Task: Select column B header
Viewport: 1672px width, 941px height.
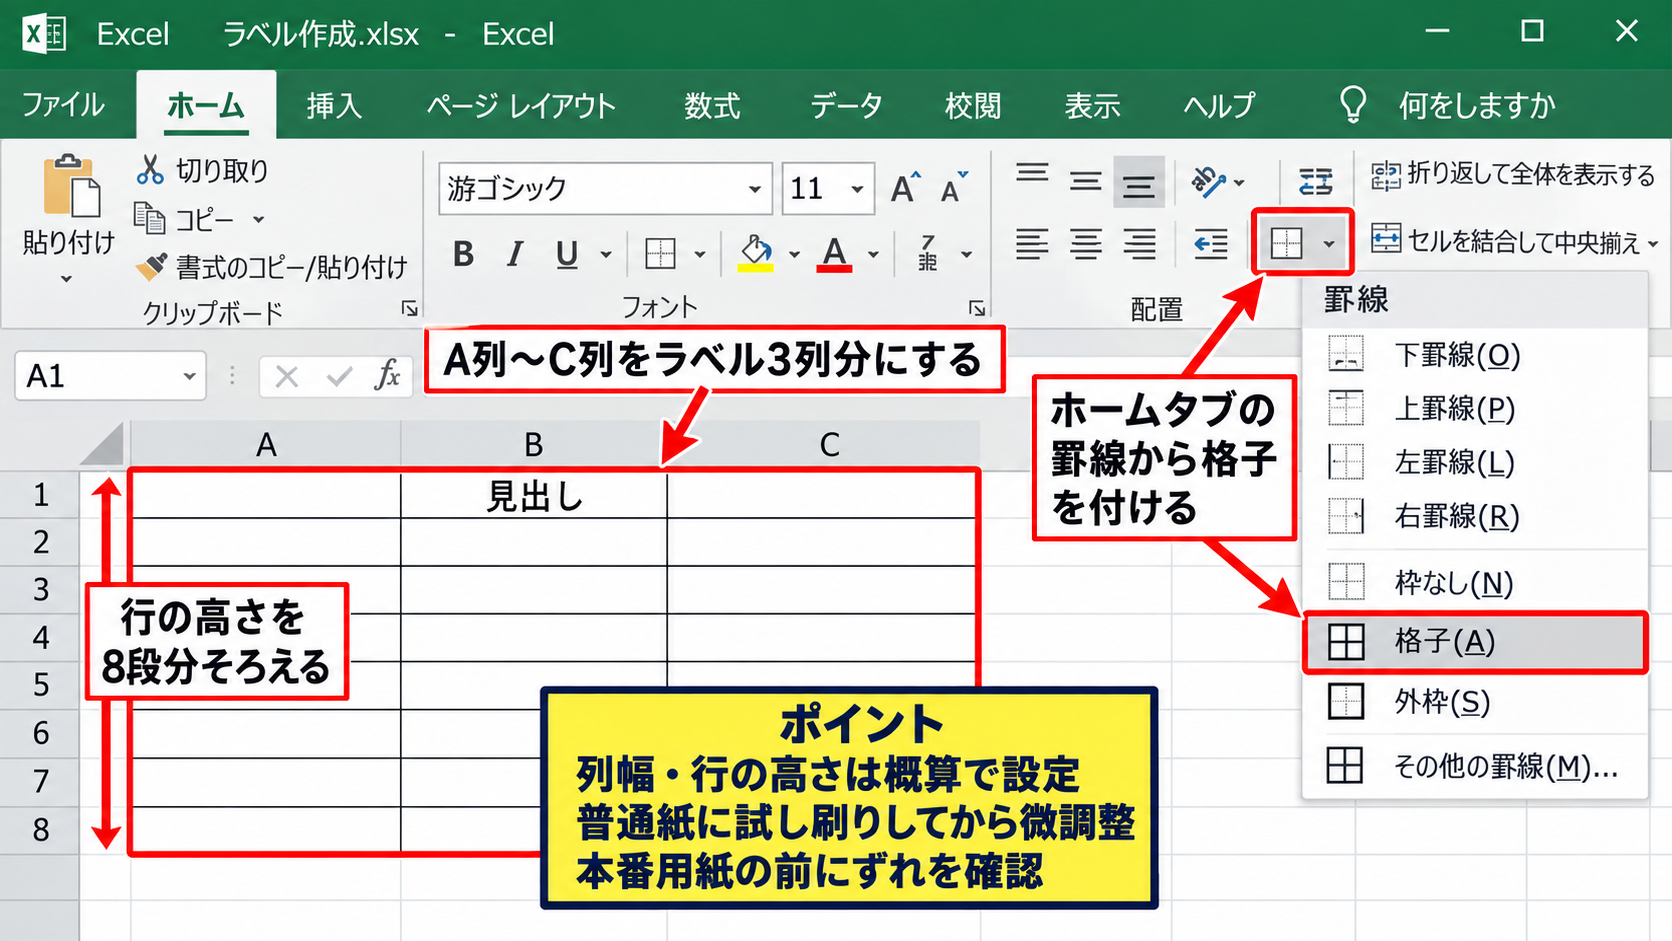Action: (x=534, y=444)
